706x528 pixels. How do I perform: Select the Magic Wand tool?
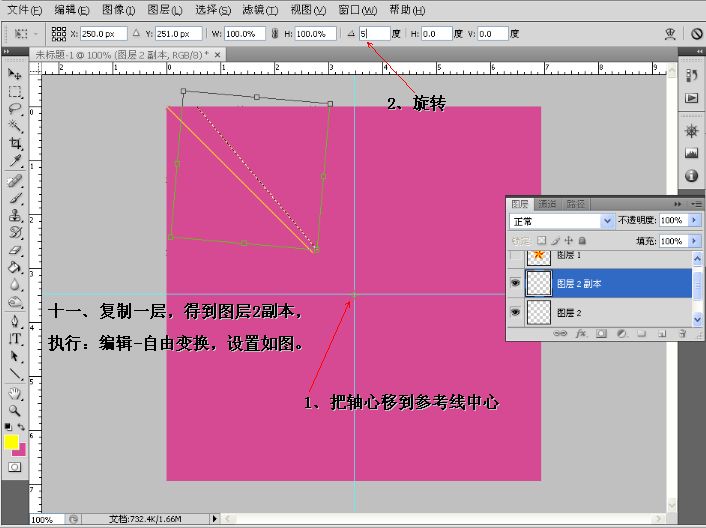click(x=15, y=126)
